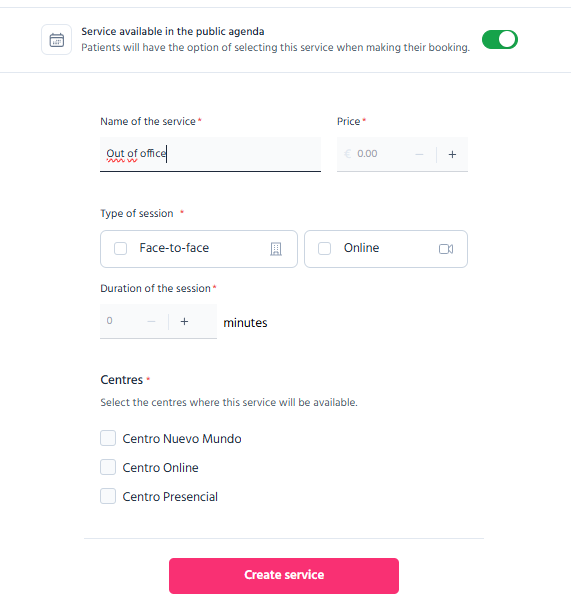
Task: Check the Face-to-face session checkbox
Action: [x=120, y=248]
